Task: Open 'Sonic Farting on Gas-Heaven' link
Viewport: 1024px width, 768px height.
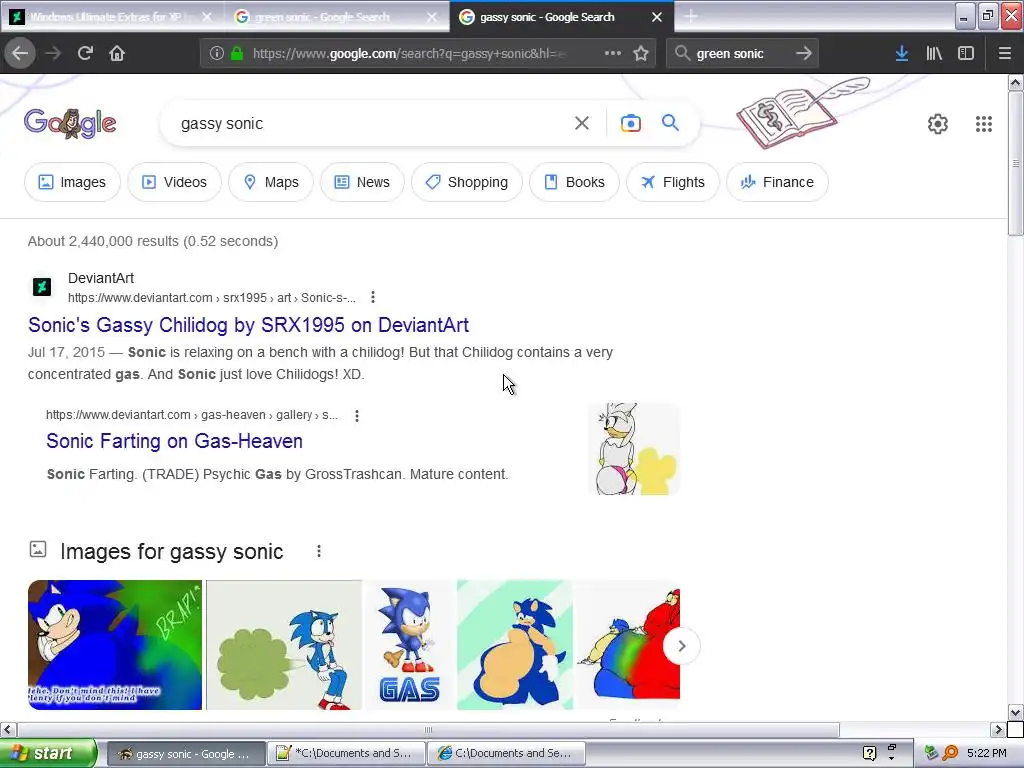Action: (x=174, y=441)
